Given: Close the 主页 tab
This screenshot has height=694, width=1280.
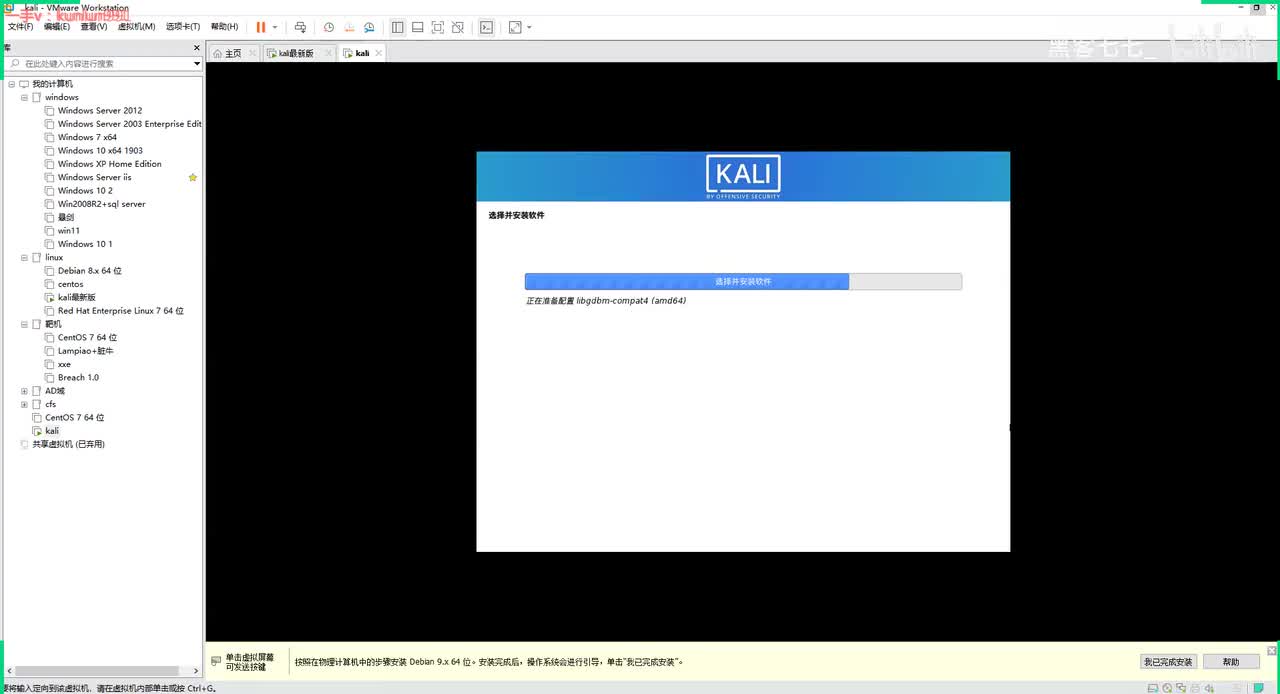Looking at the screenshot, I should click(252, 53).
